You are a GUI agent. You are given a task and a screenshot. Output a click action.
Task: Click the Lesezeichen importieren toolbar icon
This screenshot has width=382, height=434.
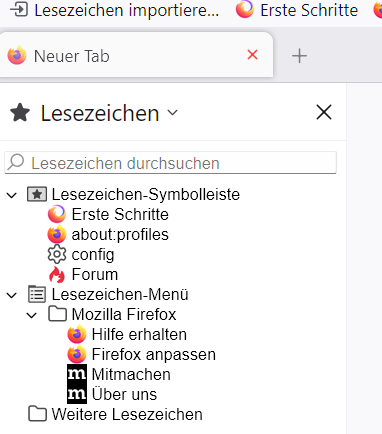(x=19, y=9)
